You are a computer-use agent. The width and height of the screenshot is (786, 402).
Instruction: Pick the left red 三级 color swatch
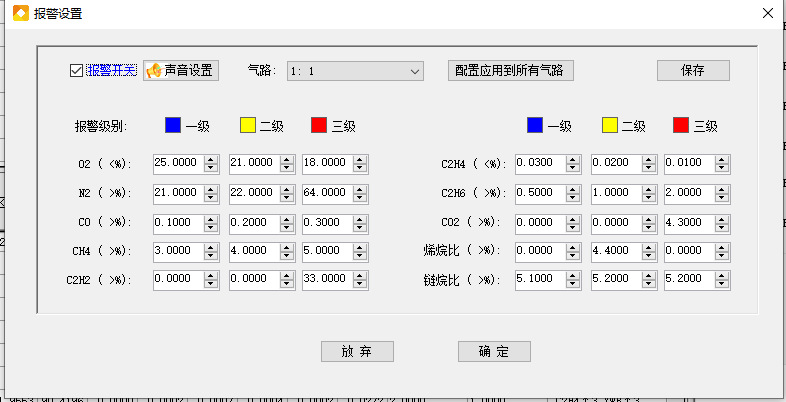pos(319,125)
